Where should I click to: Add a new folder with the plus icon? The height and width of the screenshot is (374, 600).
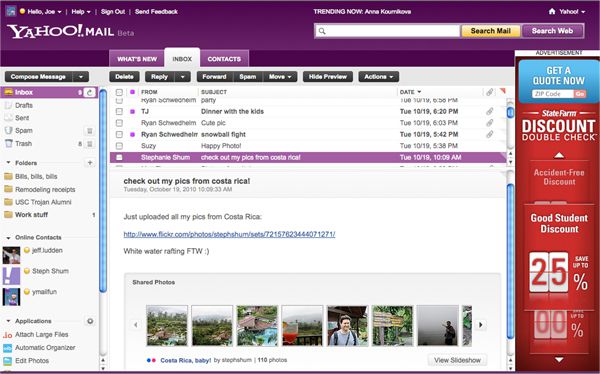90,163
